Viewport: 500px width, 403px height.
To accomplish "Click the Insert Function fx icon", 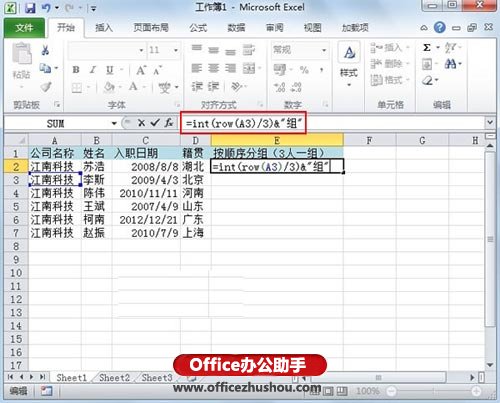I will (169, 123).
